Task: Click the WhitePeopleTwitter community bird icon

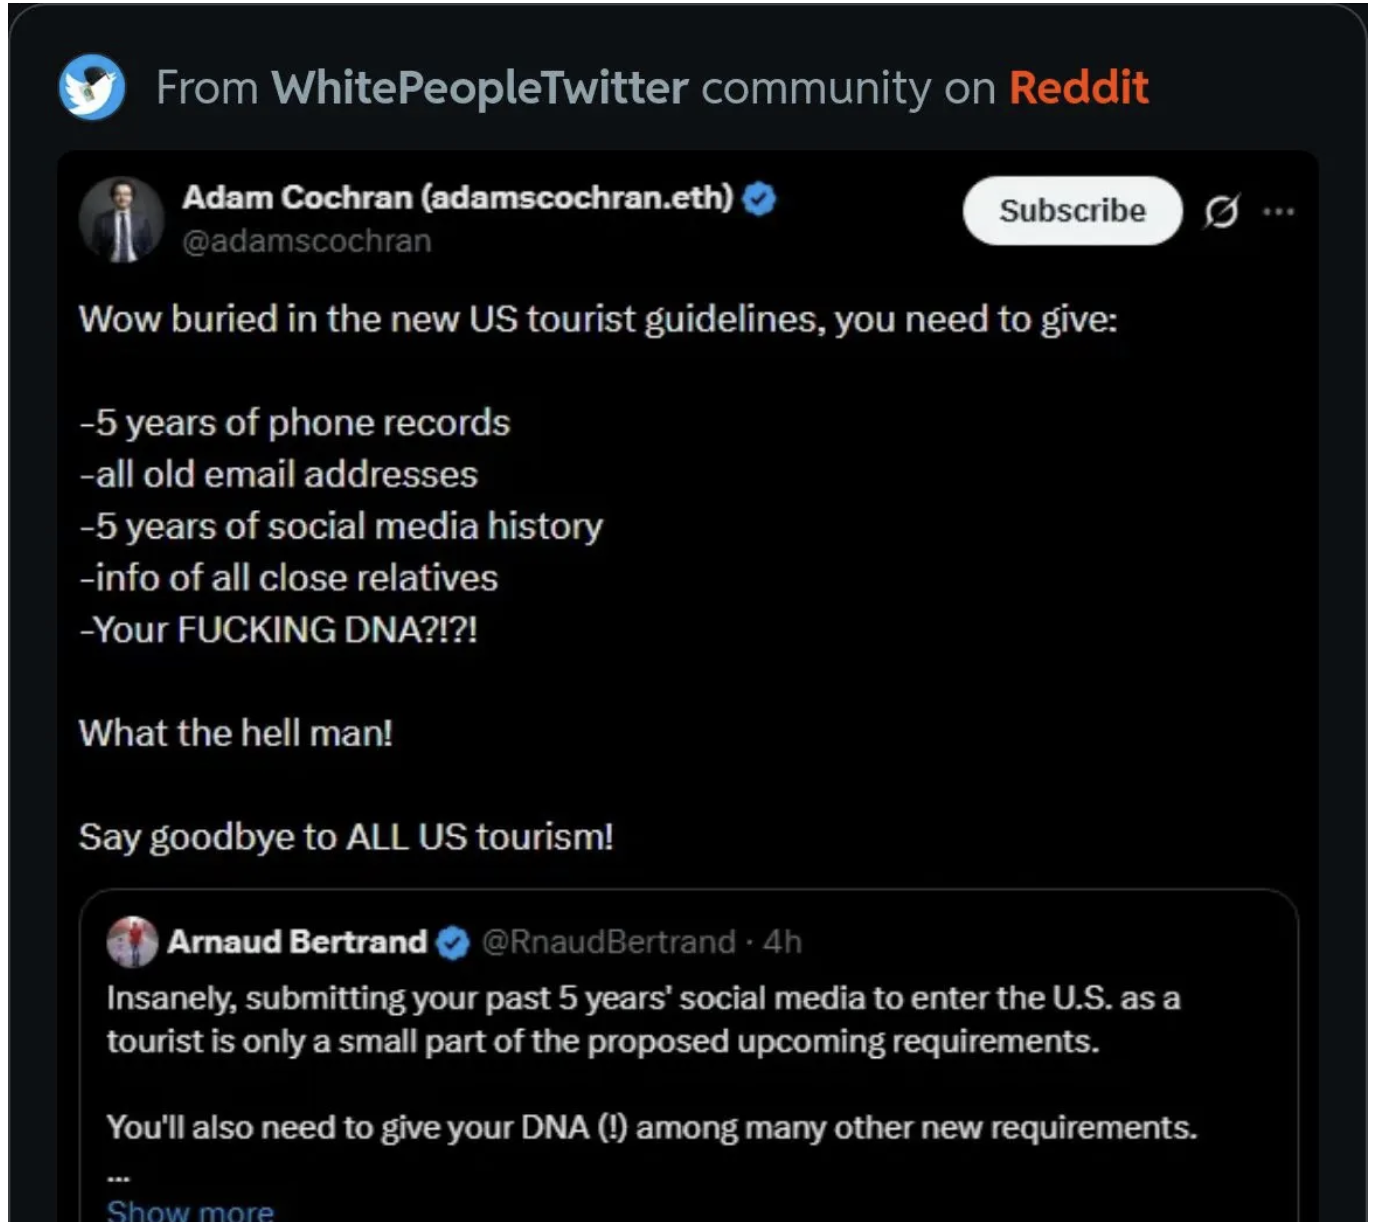Action: [x=92, y=87]
